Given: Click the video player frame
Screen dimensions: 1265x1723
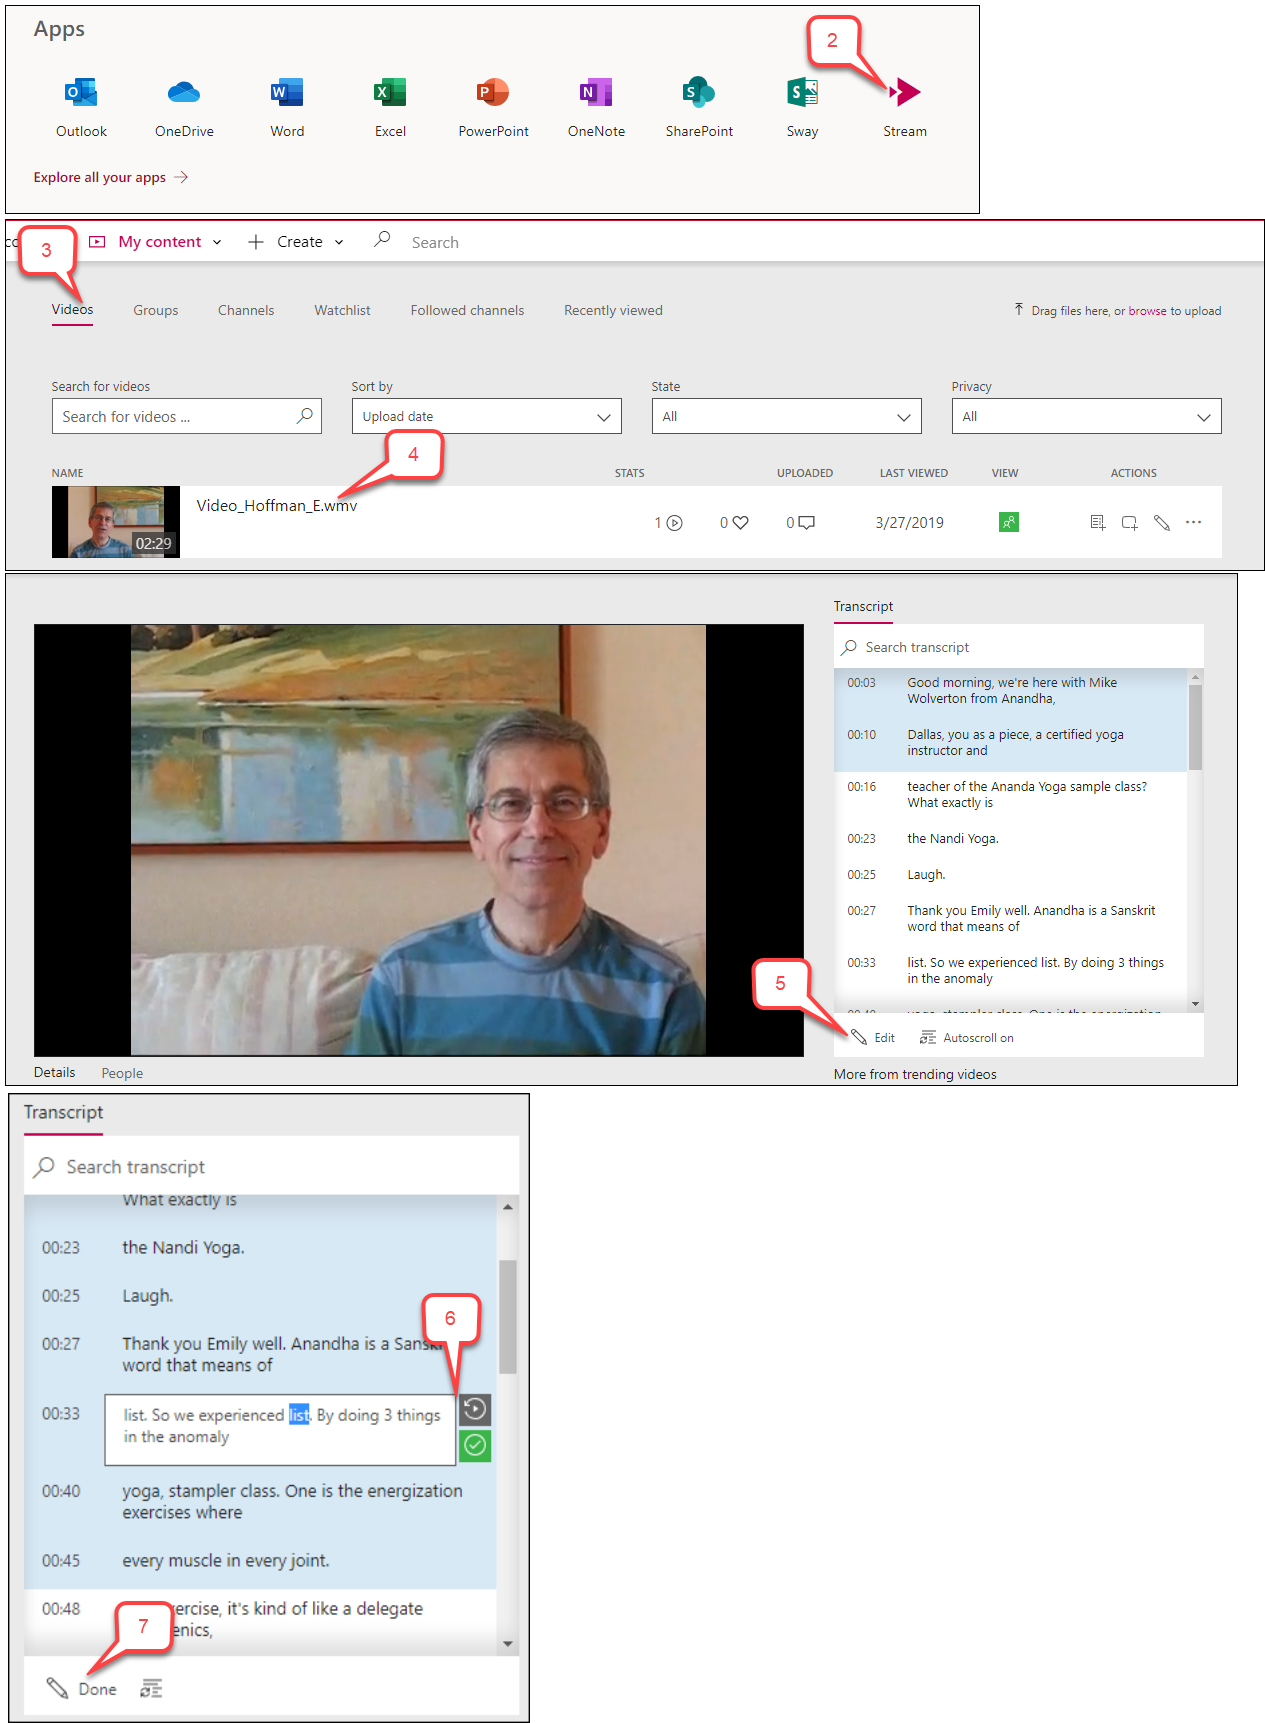Looking at the screenshot, I should [418, 840].
